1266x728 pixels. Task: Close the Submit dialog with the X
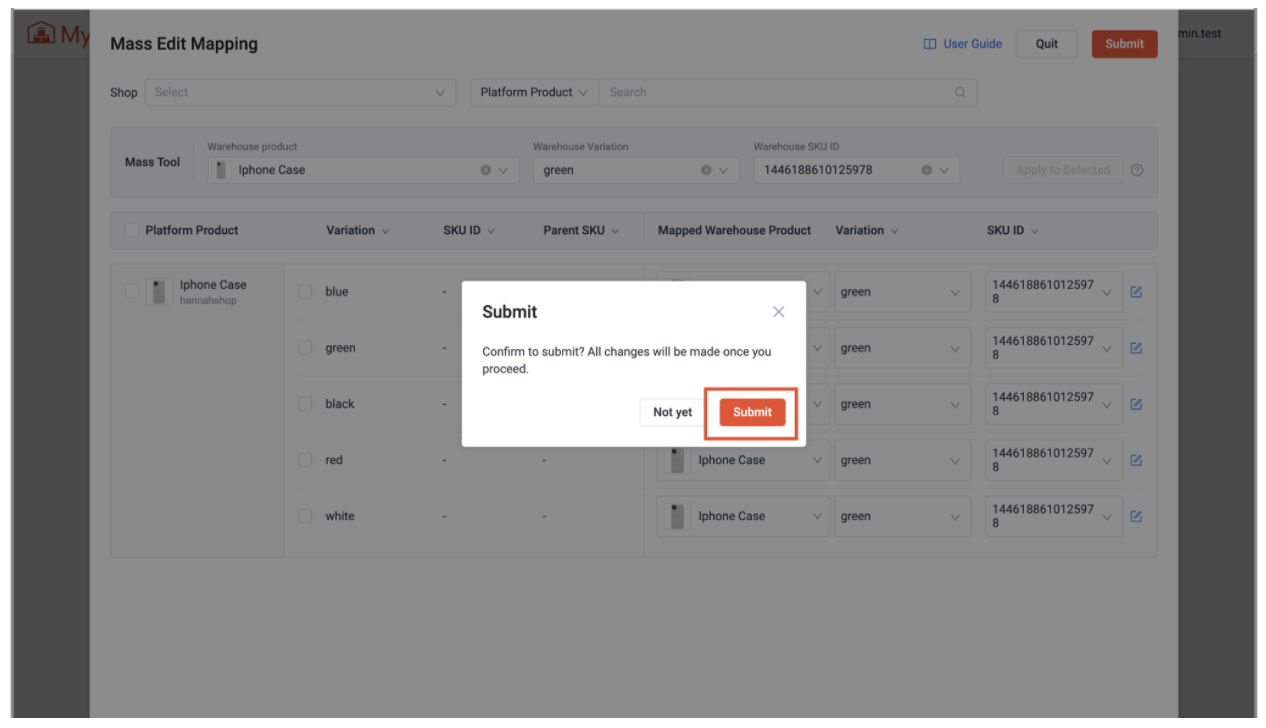(x=778, y=312)
